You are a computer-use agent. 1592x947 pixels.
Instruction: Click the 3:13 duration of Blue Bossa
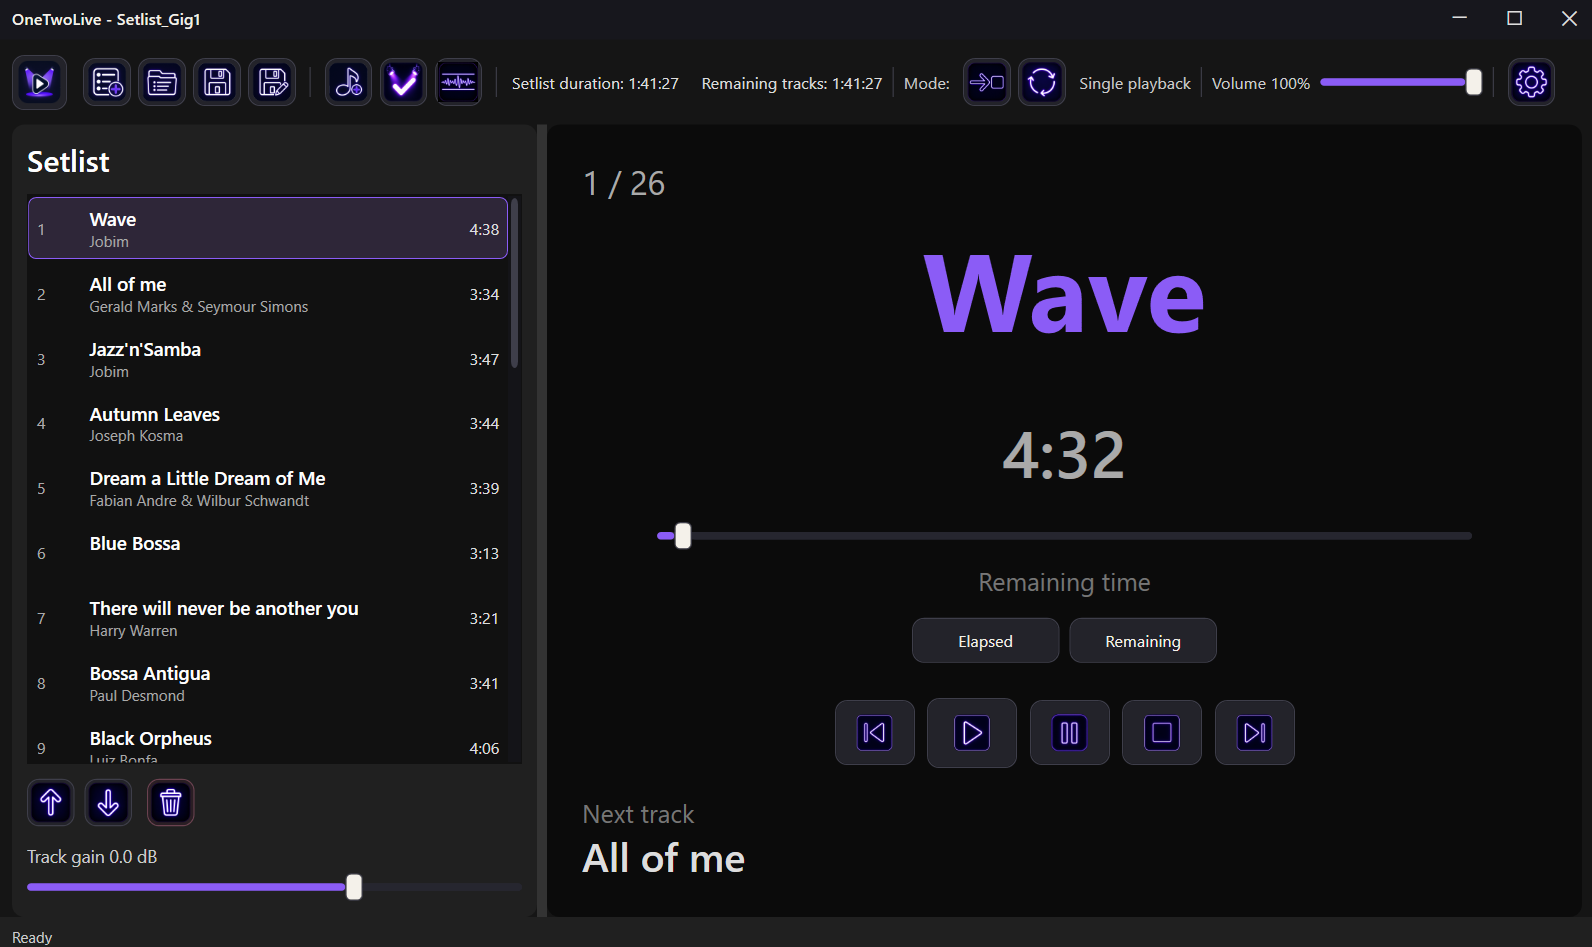point(484,554)
